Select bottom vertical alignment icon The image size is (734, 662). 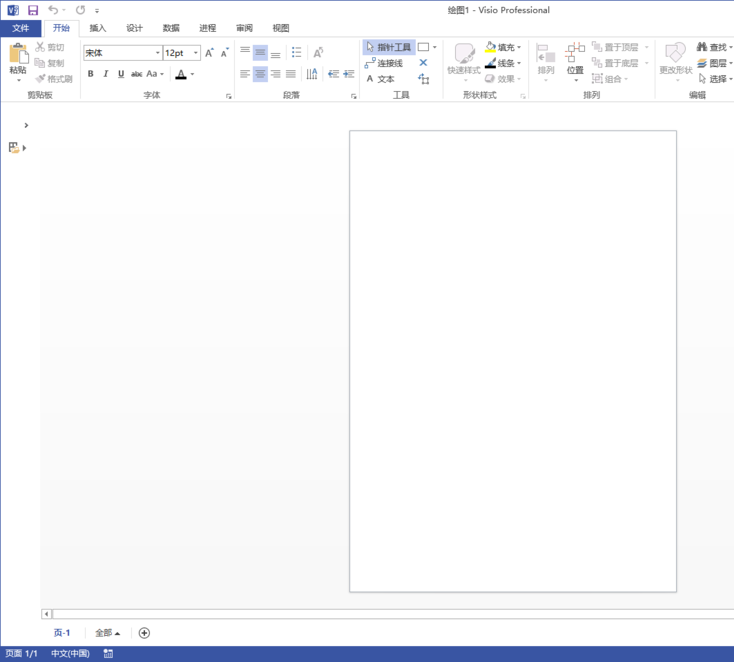[x=275, y=52]
